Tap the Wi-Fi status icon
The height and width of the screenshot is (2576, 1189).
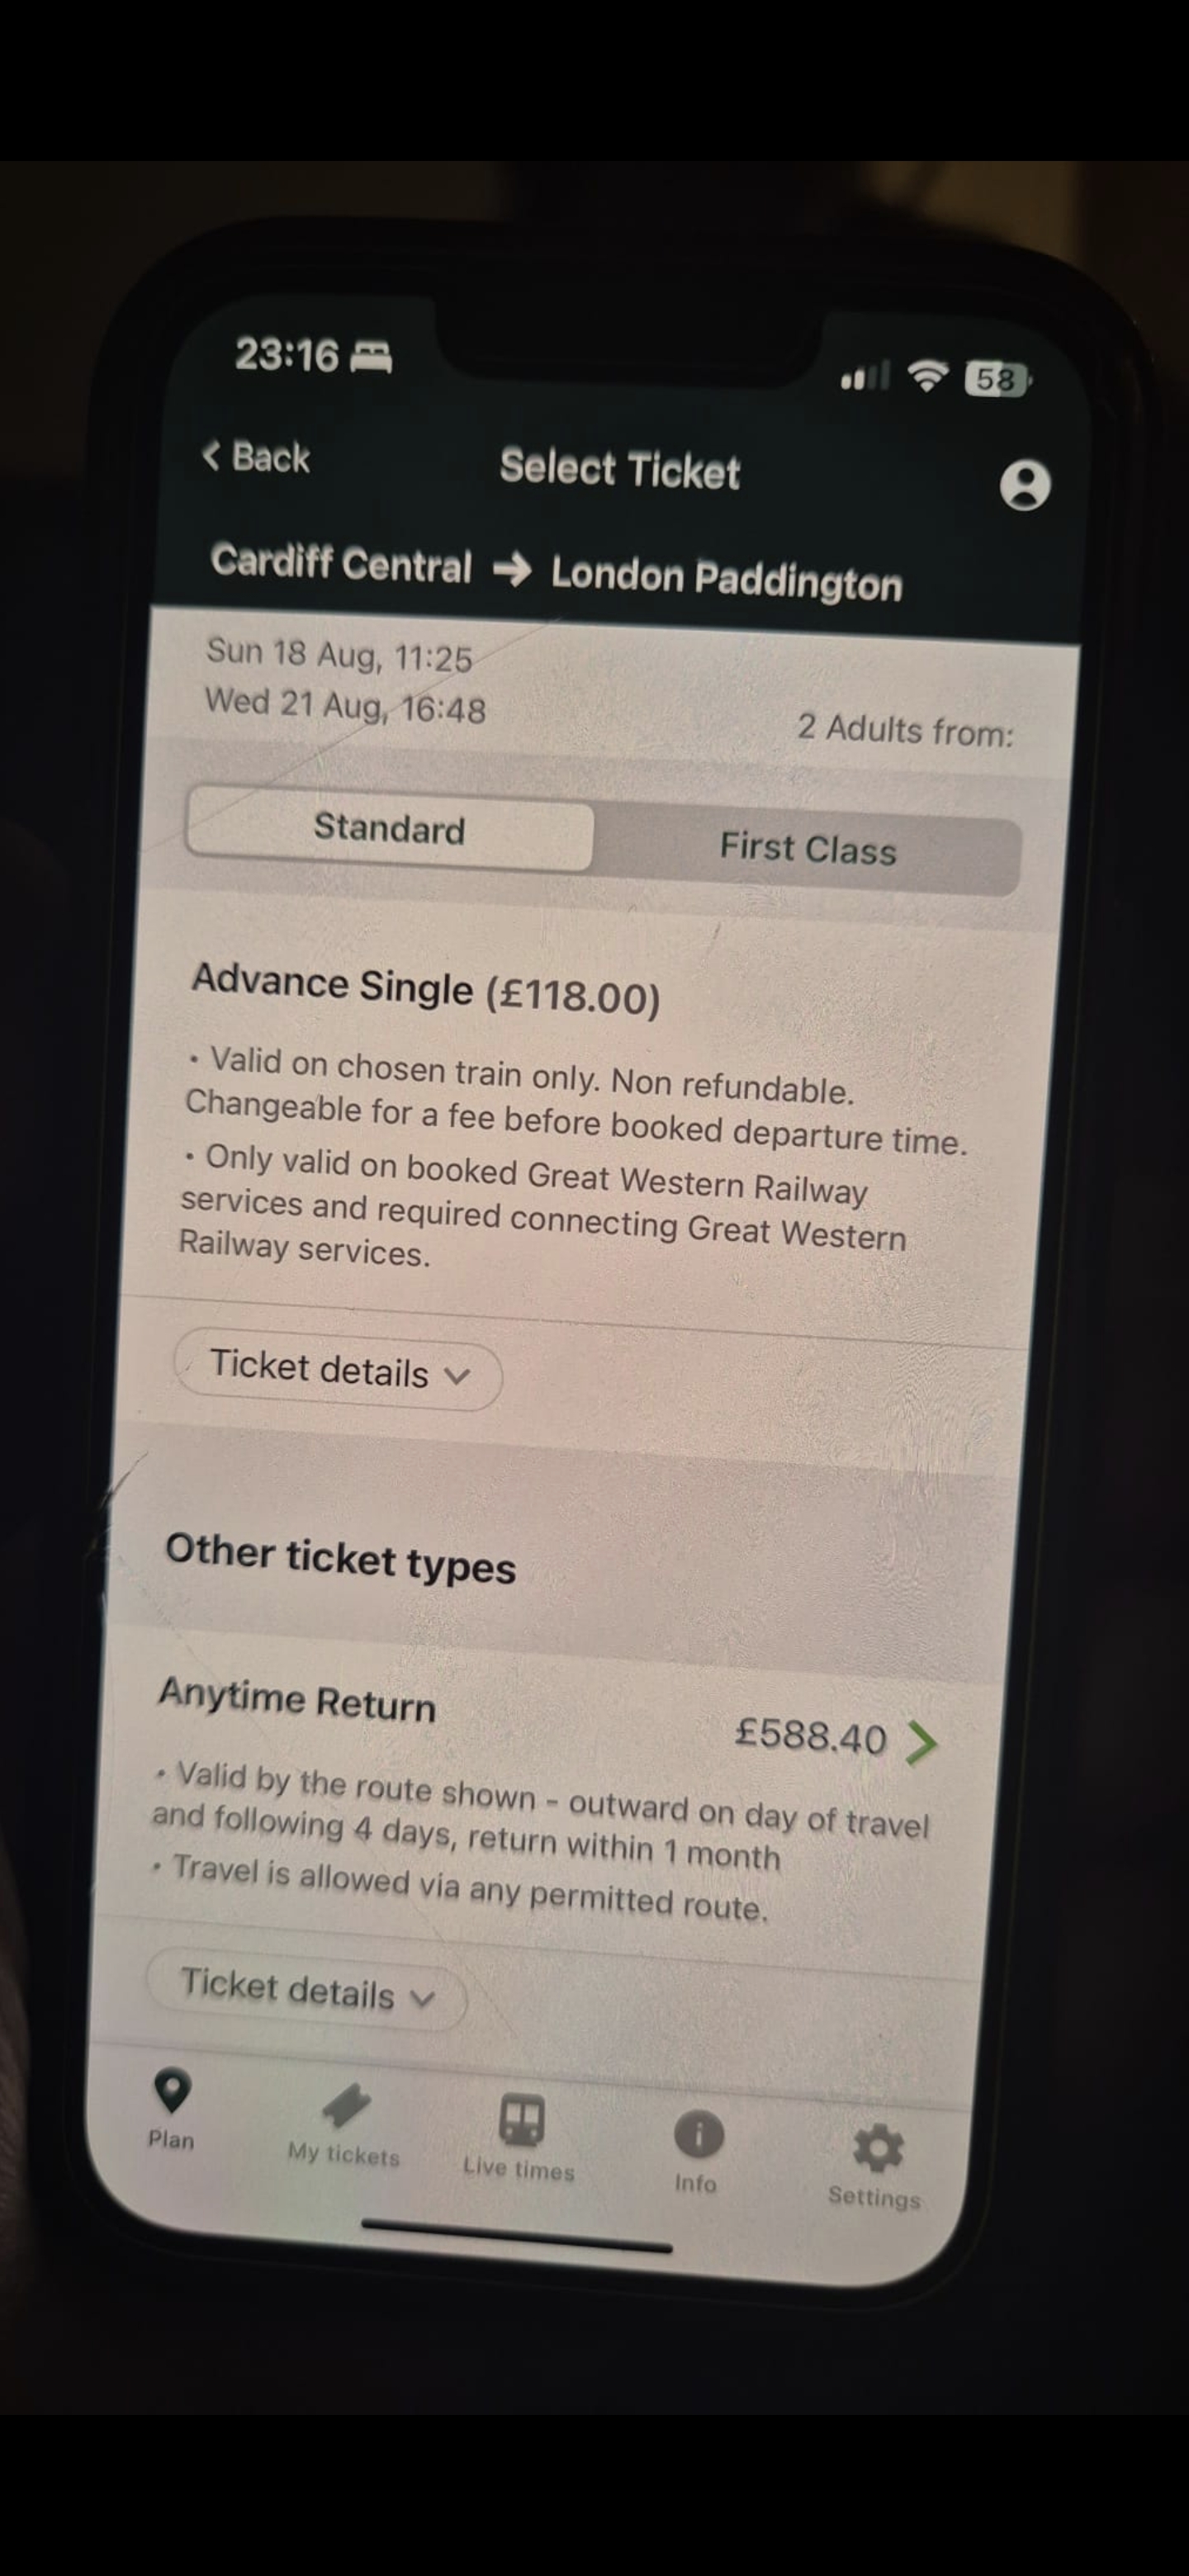pyautogui.click(x=928, y=375)
